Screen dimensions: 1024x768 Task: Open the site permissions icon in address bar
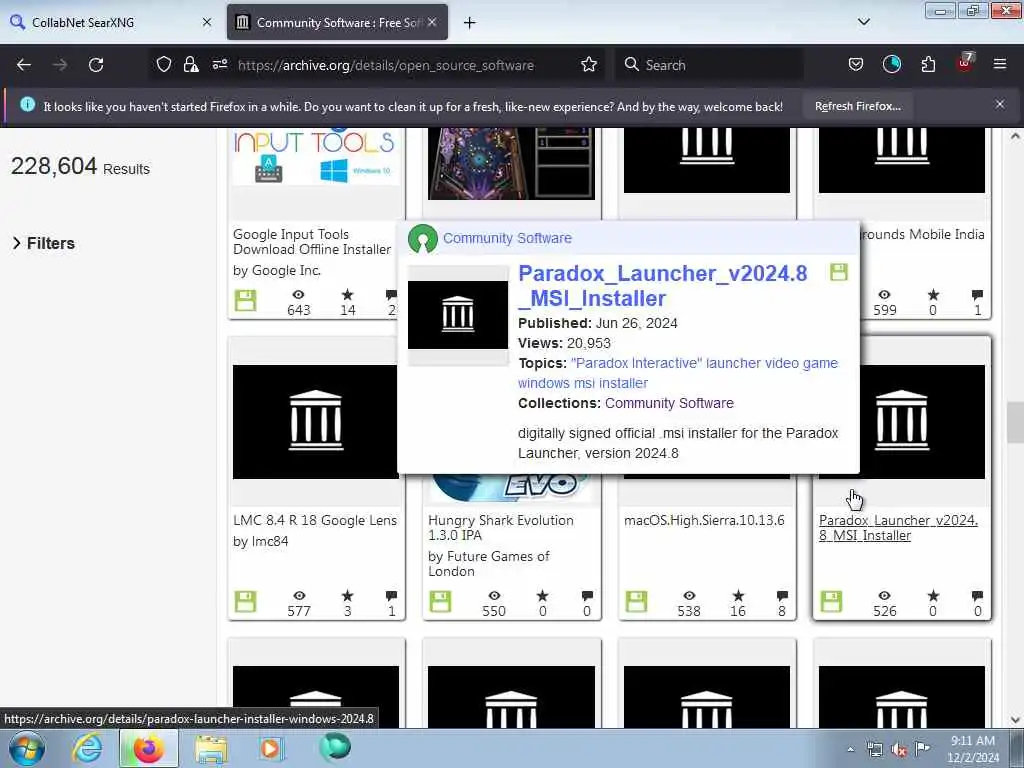pyautogui.click(x=219, y=64)
